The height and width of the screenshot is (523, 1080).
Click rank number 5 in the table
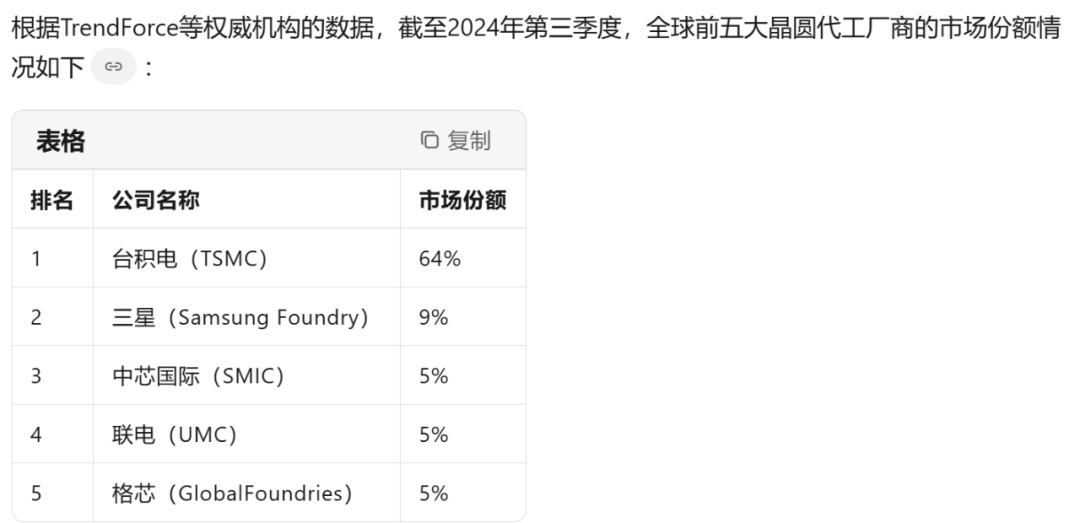click(36, 494)
